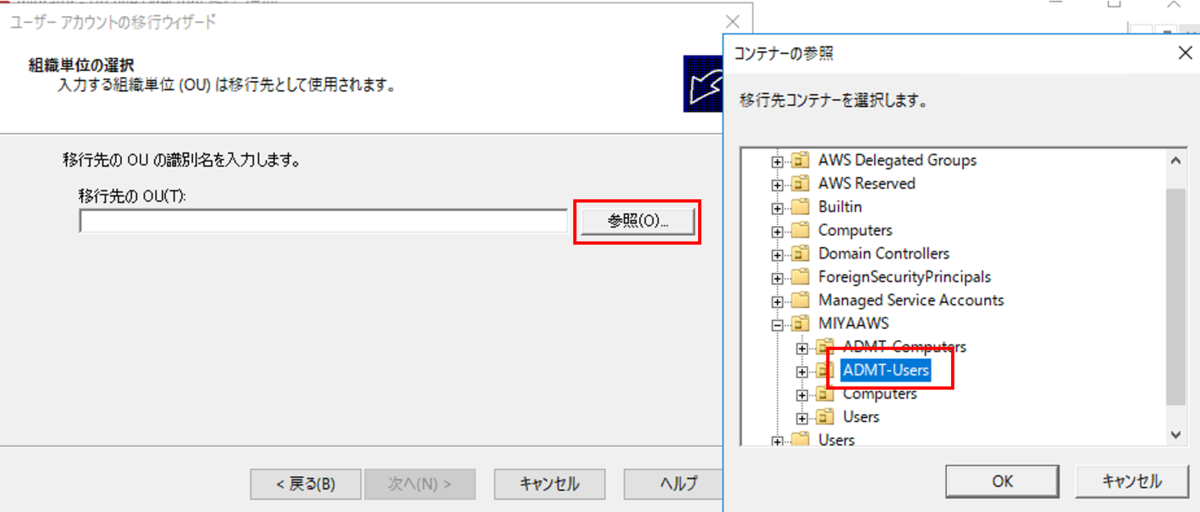Select the Builtin container label
This screenshot has height=512, width=1200.
[840, 207]
